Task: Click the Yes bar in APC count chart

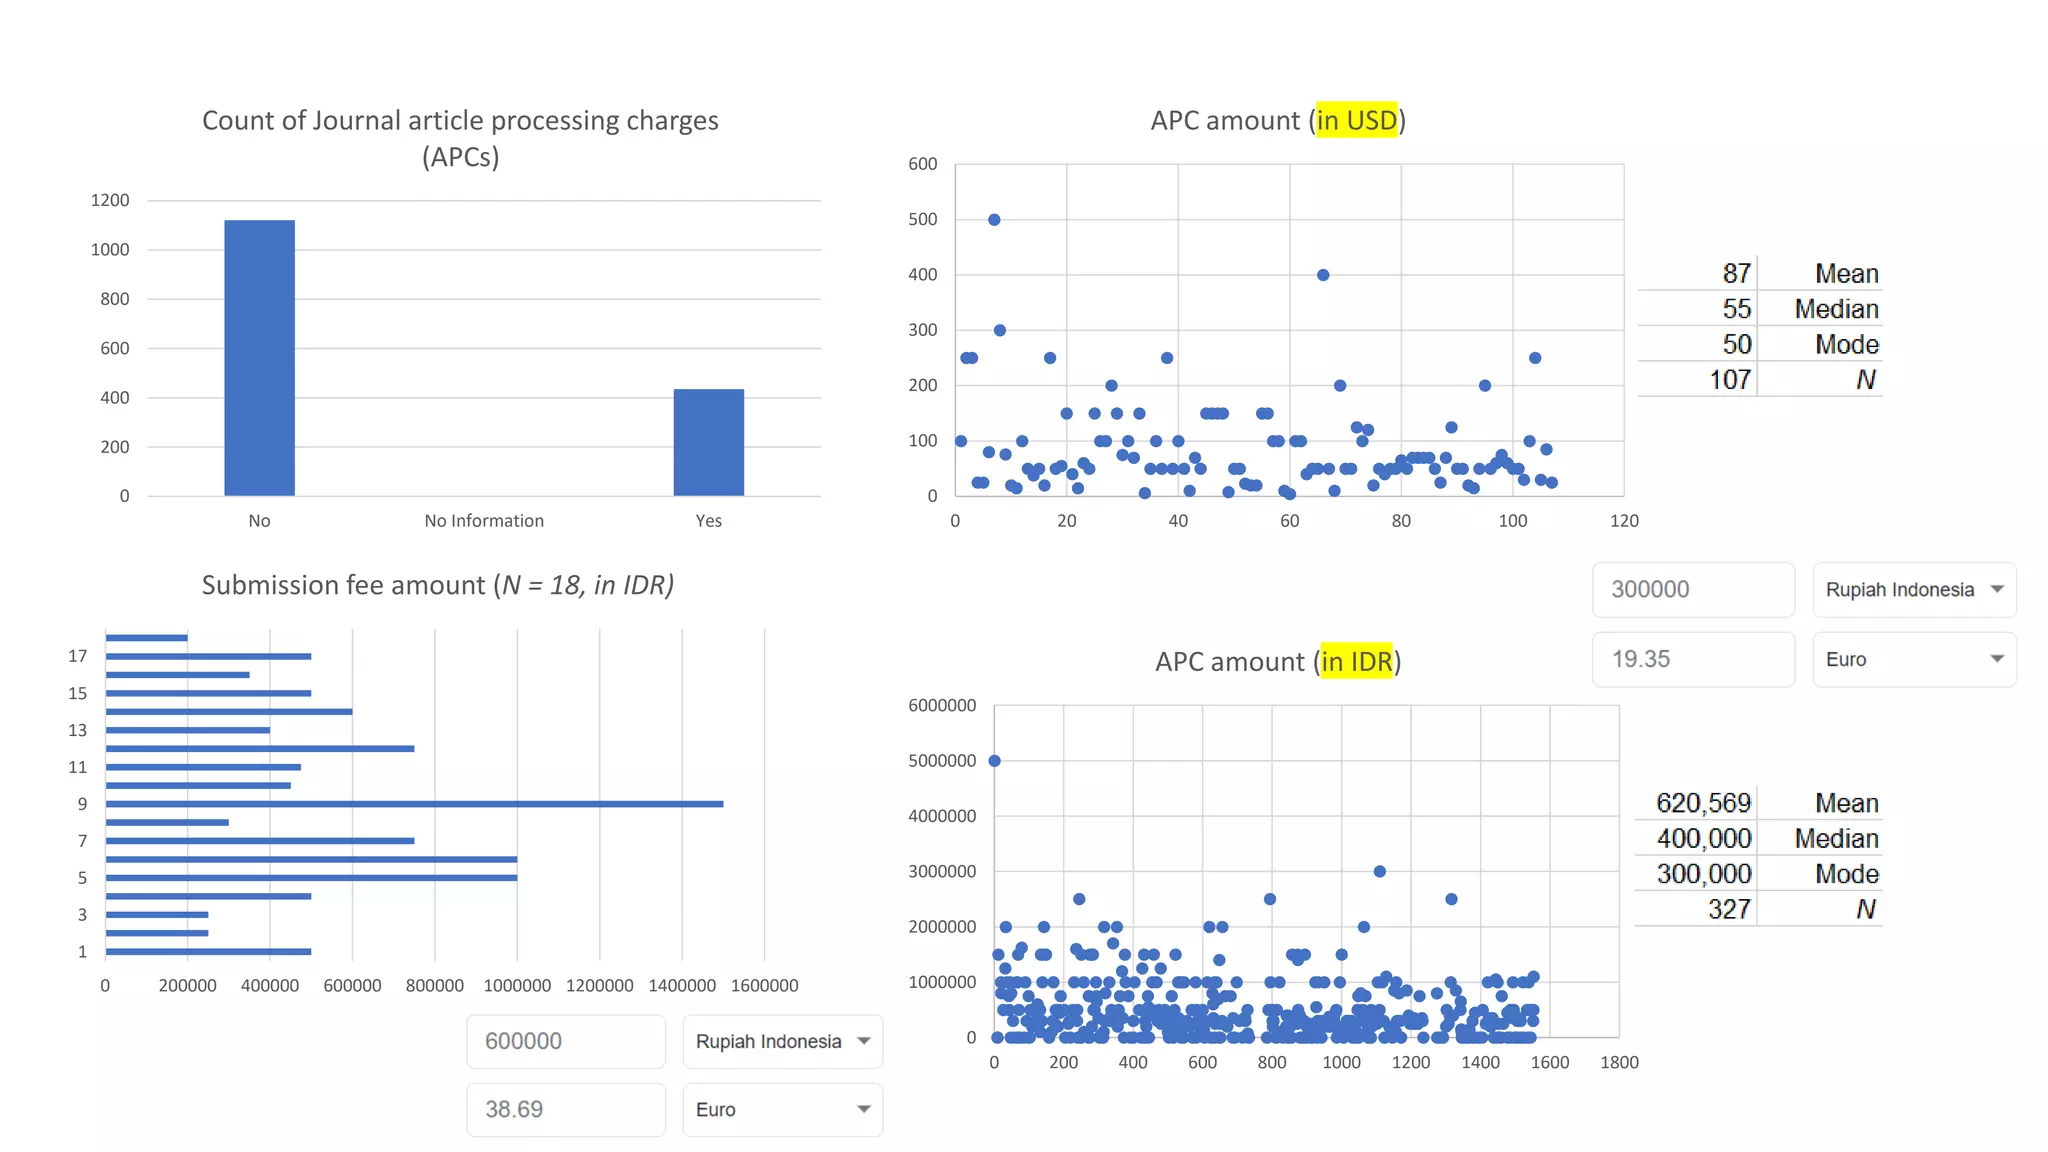Action: (x=708, y=442)
